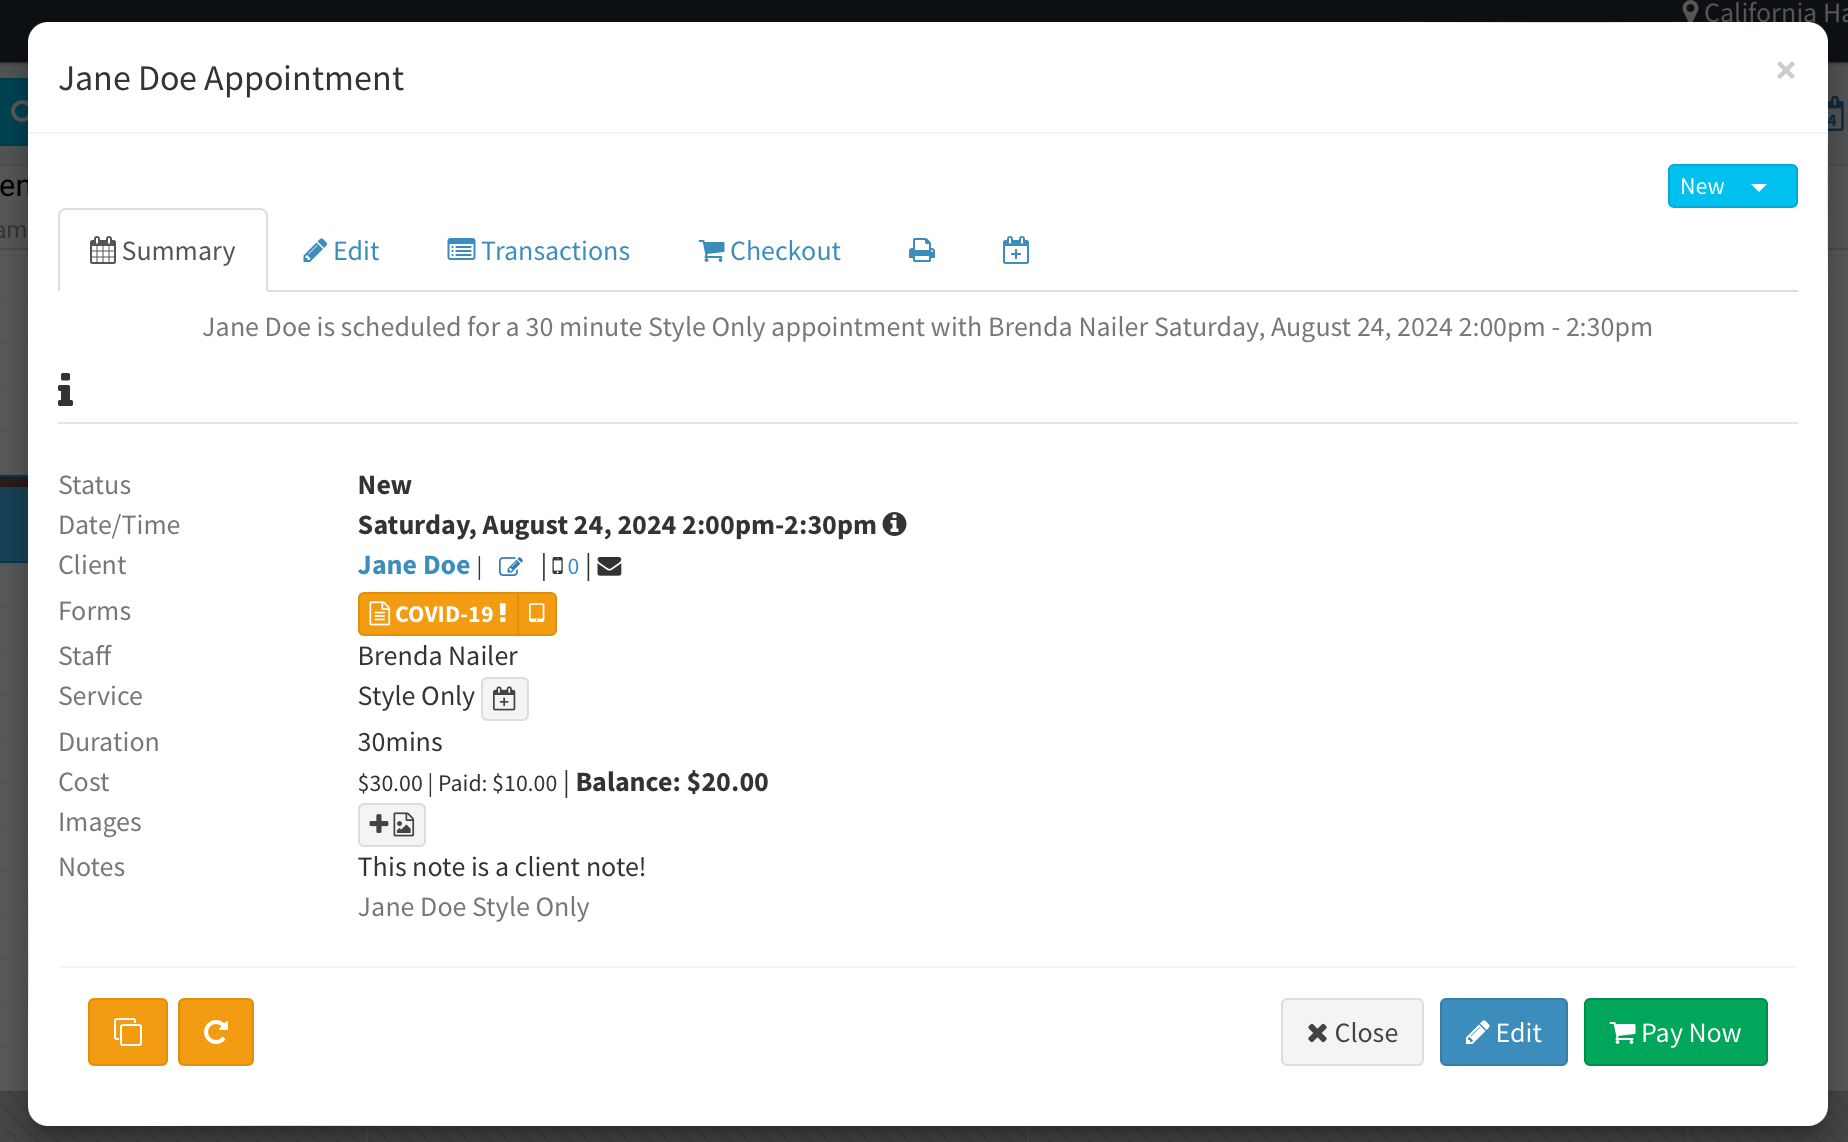This screenshot has height=1142, width=1848.
Task: Click the calendar icon beside Style Only
Action: [x=505, y=698]
